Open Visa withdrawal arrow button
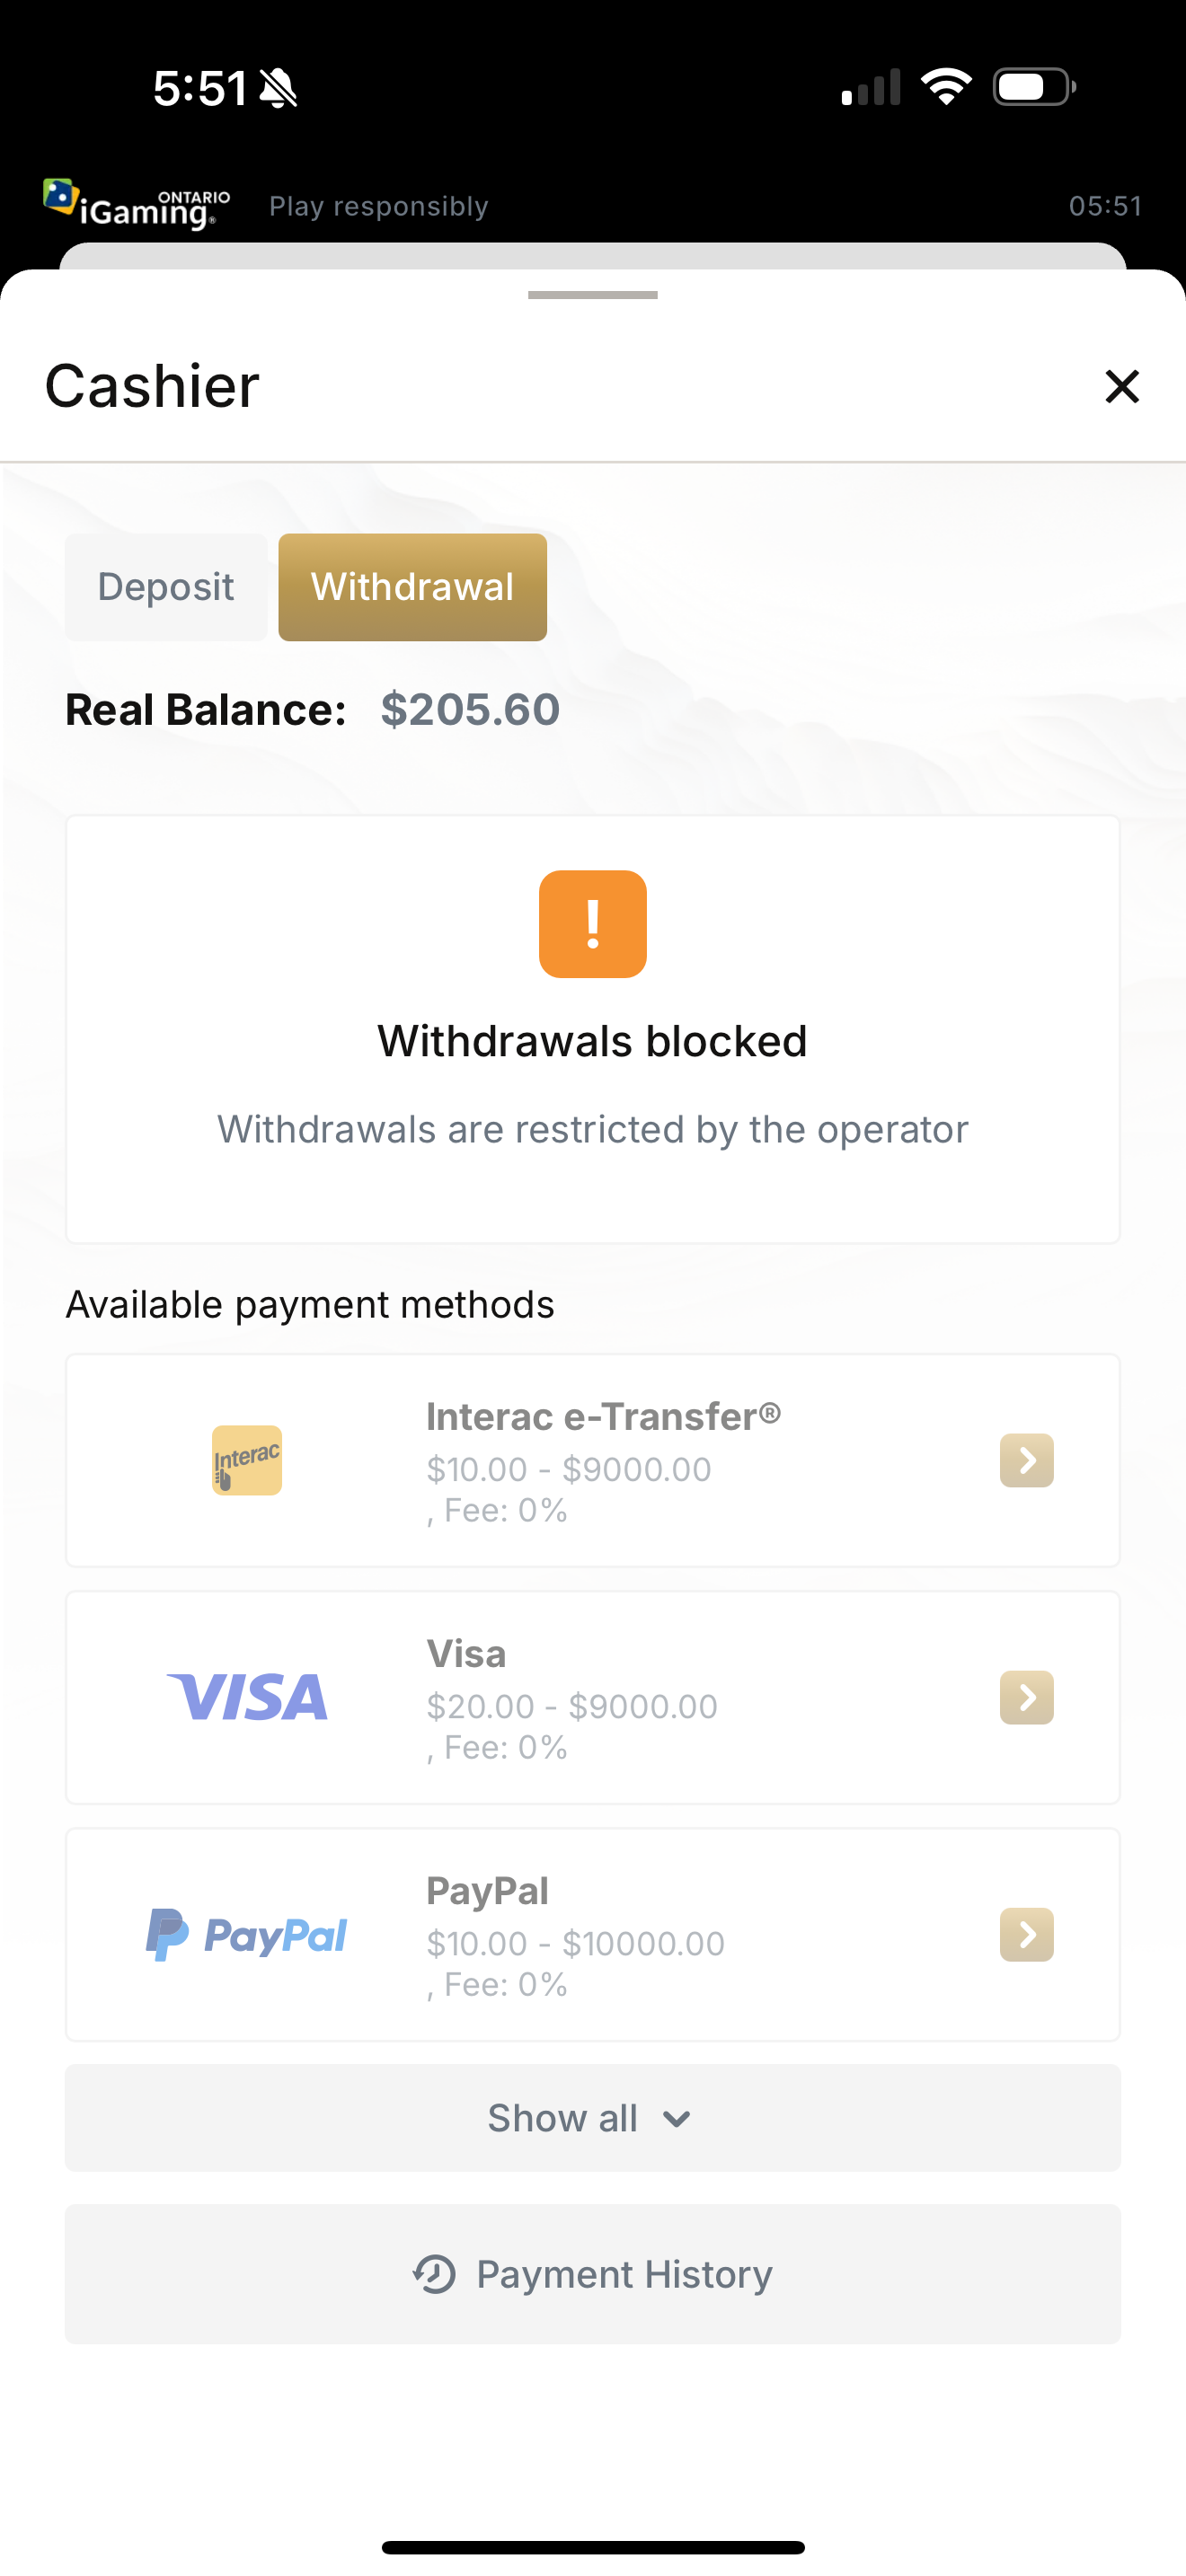The image size is (1186, 2576). click(1026, 1697)
